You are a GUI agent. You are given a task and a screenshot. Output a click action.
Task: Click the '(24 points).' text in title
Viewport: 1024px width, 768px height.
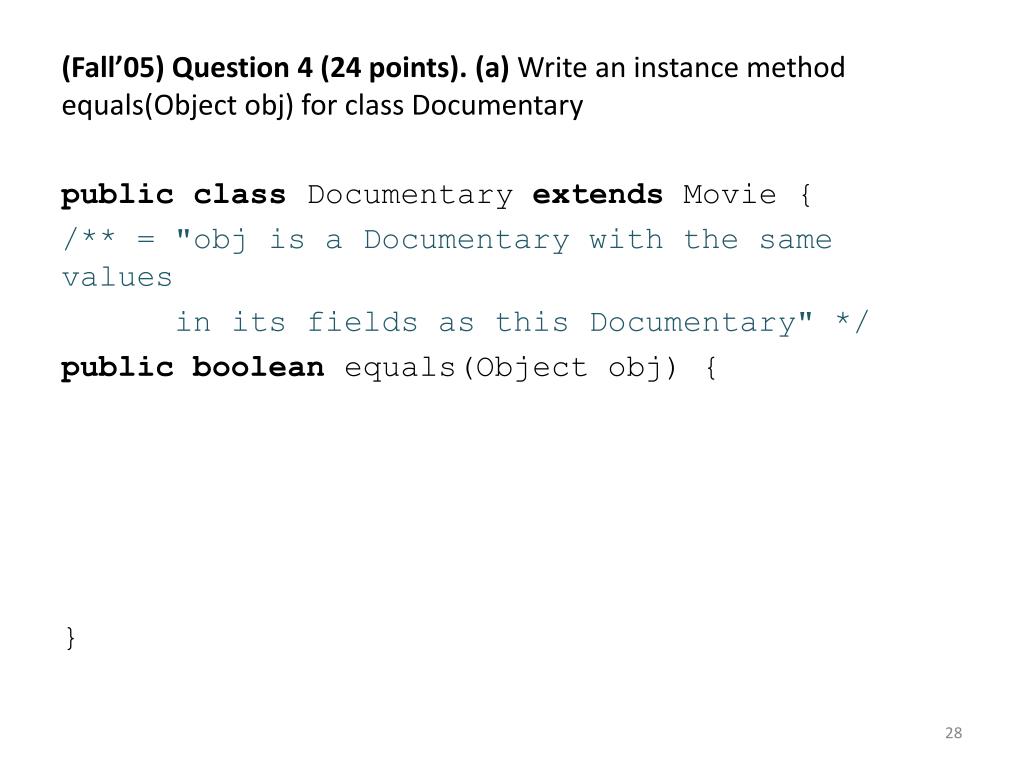pyautogui.click(x=394, y=68)
